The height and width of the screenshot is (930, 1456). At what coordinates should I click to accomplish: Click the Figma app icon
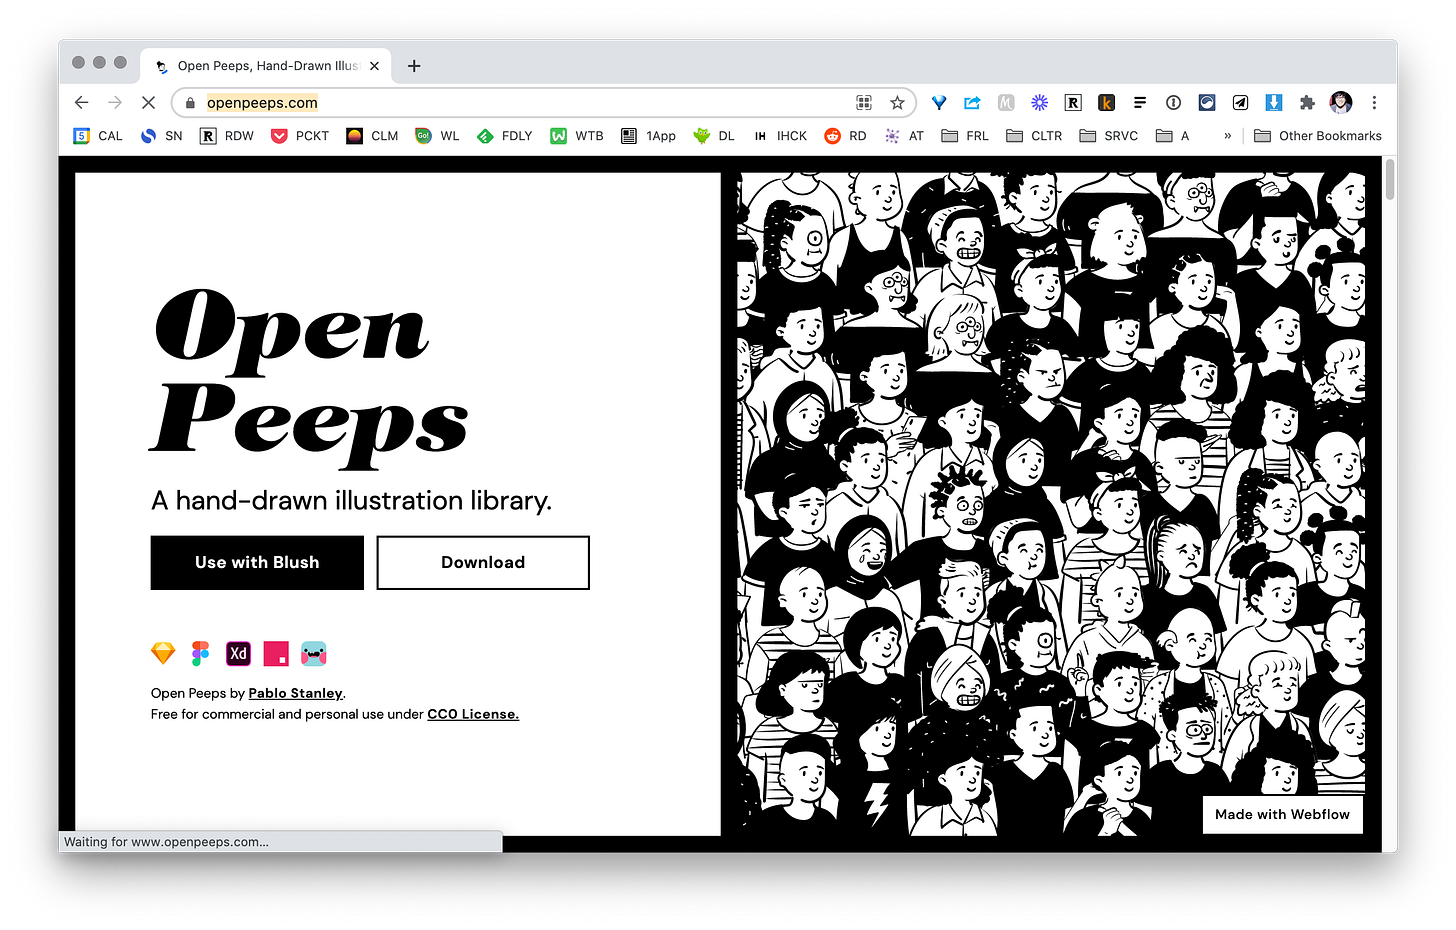pos(201,654)
